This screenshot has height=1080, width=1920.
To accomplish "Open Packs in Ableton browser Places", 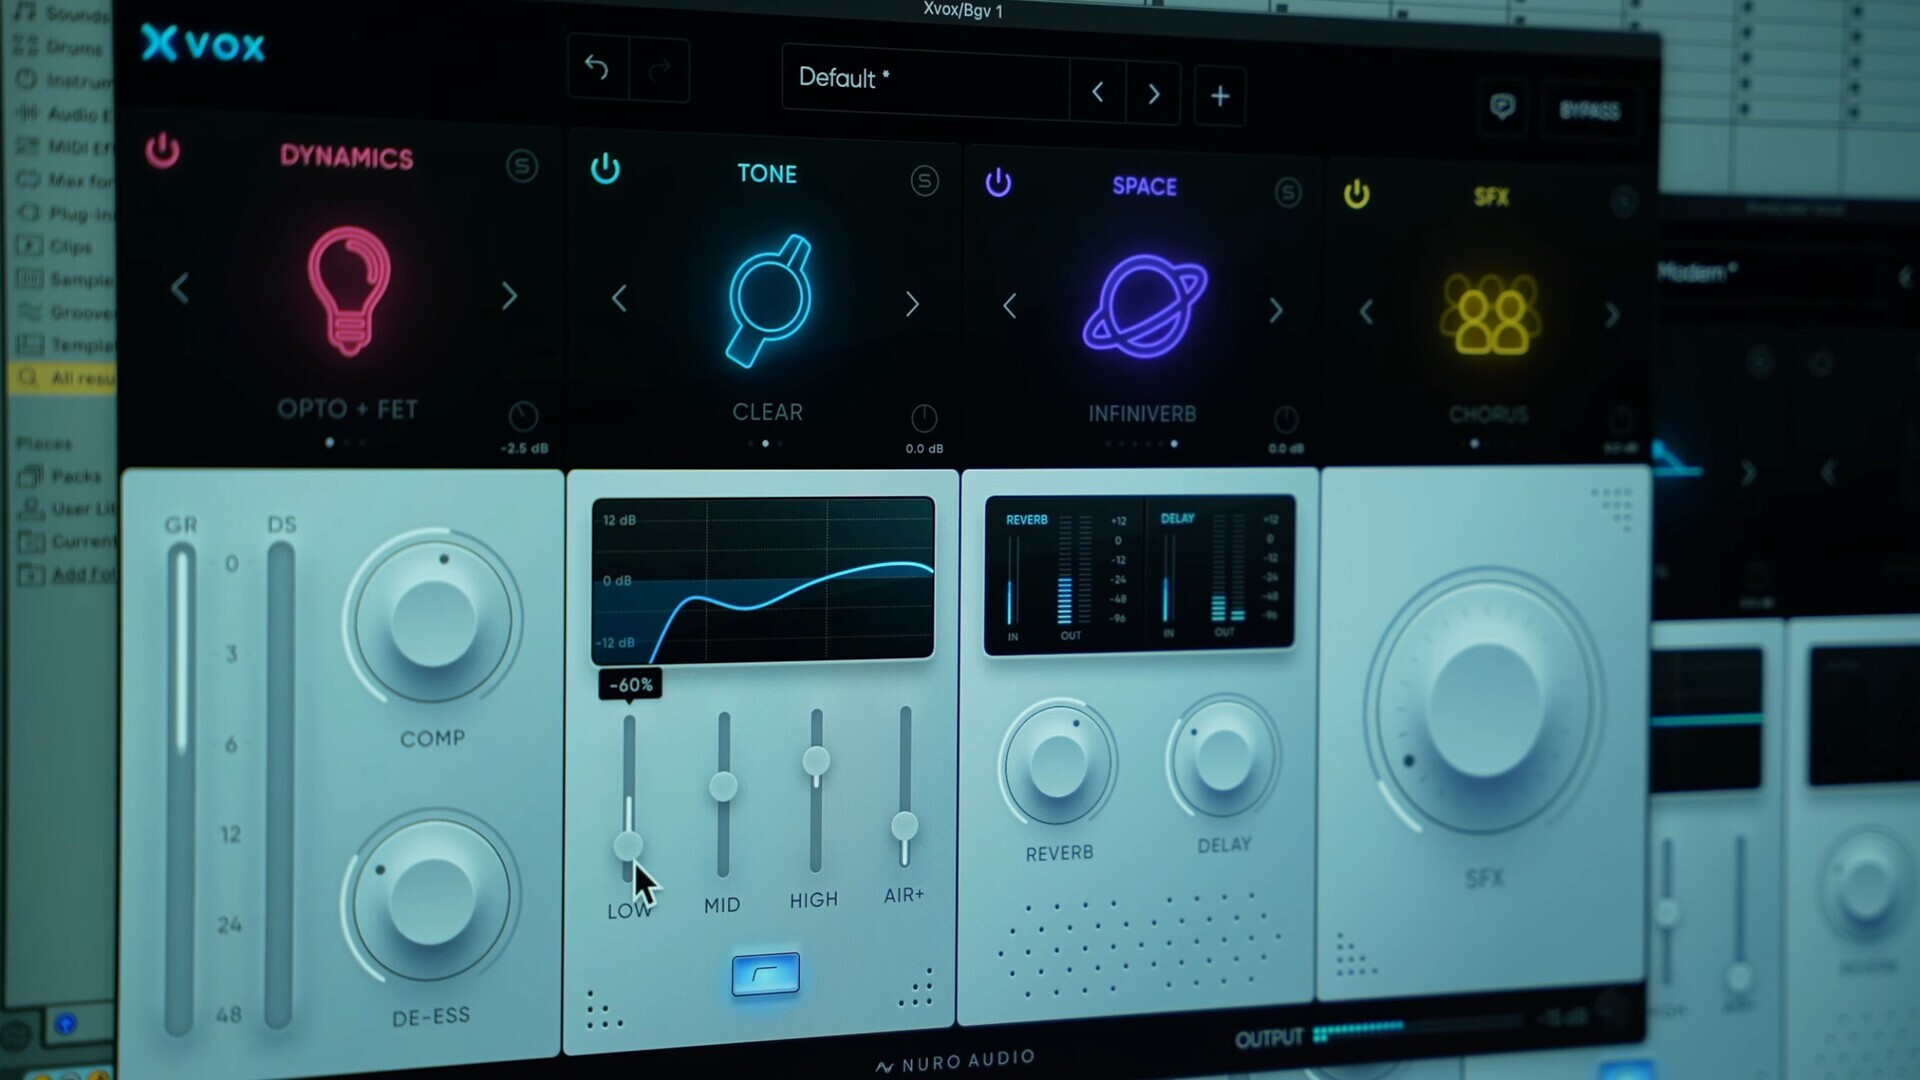I will click(60, 476).
